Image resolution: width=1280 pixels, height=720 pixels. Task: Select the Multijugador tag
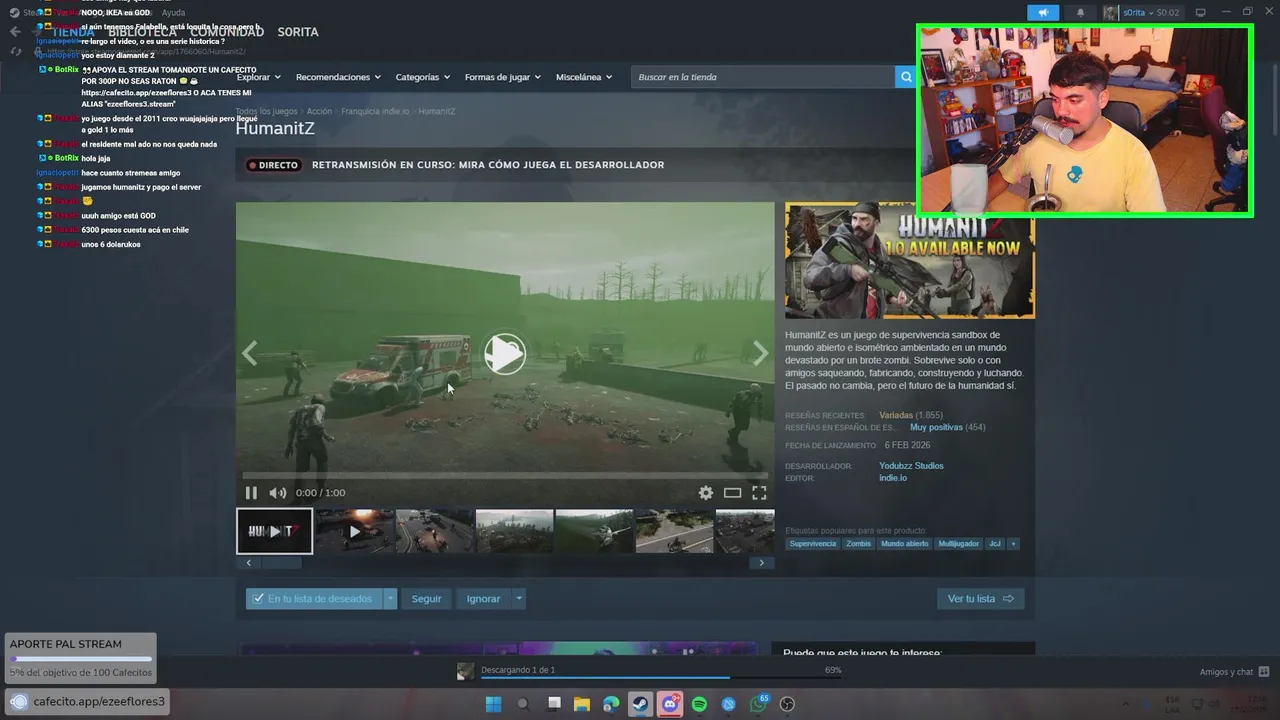click(x=958, y=544)
